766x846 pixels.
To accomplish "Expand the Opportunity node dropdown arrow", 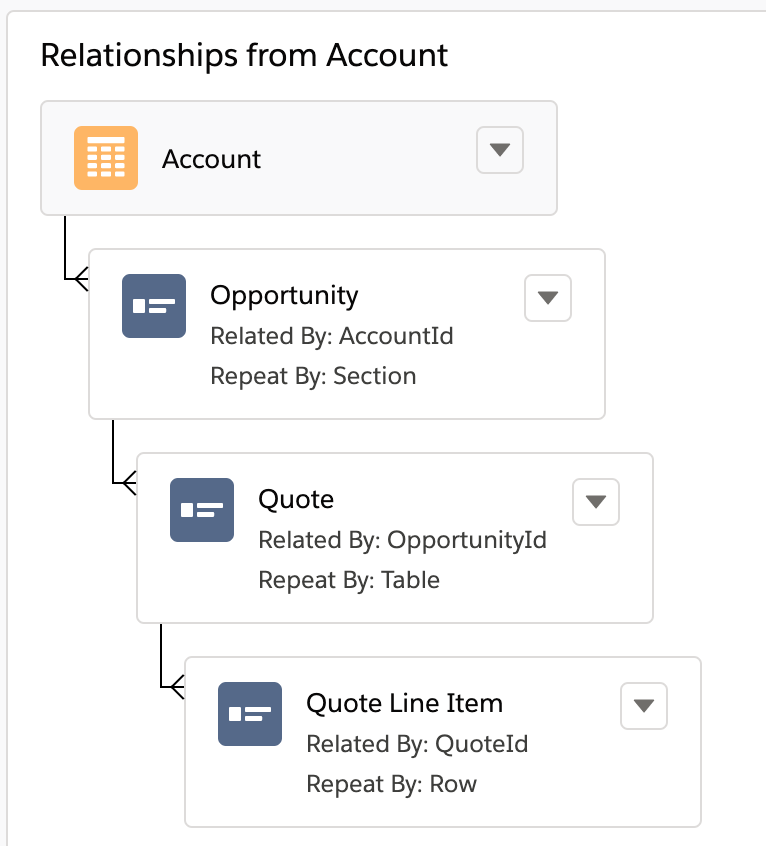I will coord(548,298).
